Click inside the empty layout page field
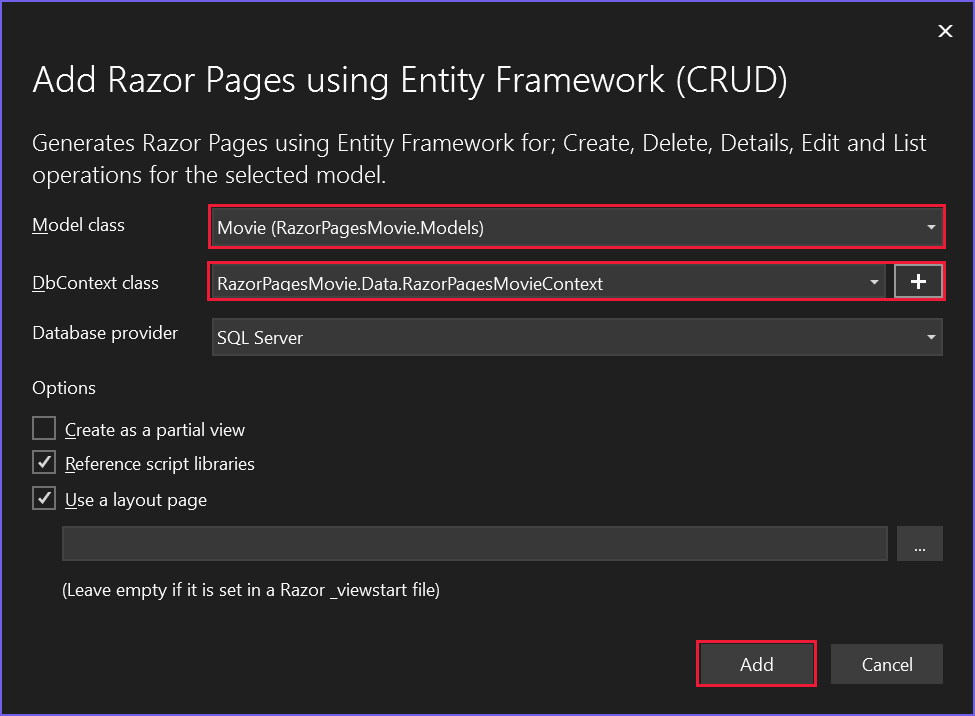The height and width of the screenshot is (716, 975). point(475,543)
